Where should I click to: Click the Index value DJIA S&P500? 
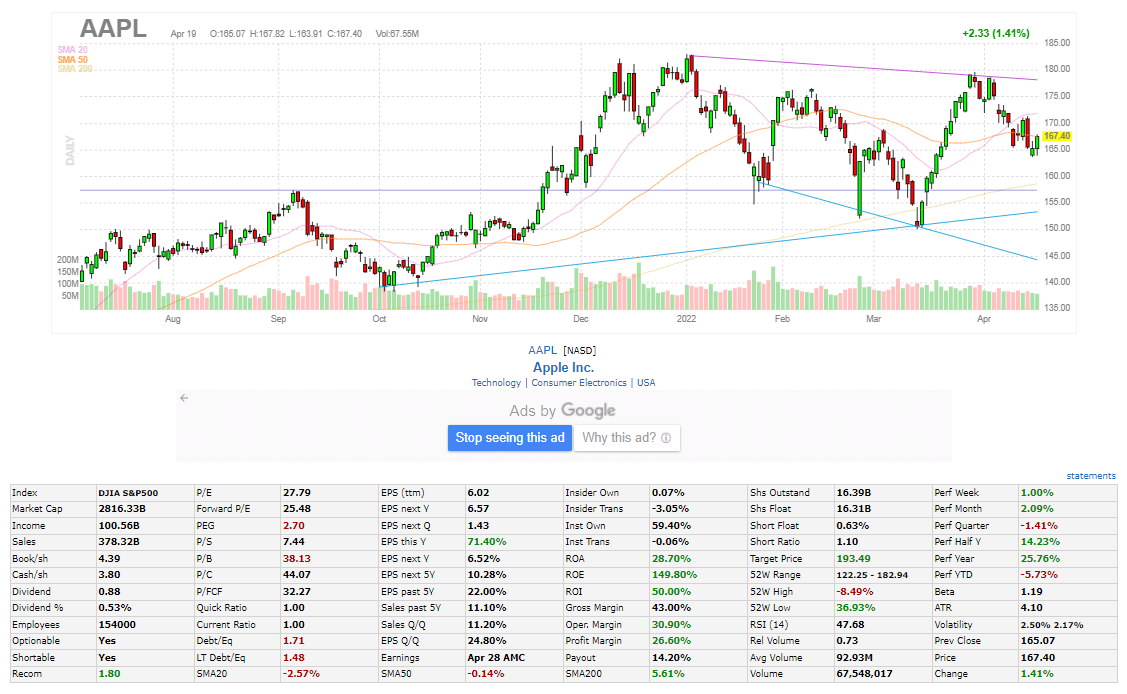click(x=128, y=493)
